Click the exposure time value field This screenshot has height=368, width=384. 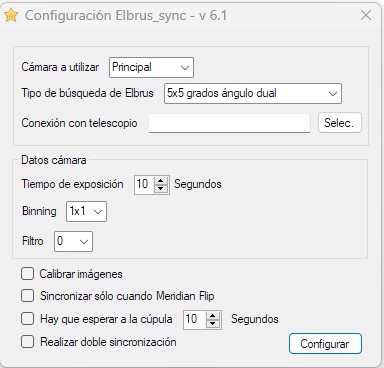pos(144,184)
